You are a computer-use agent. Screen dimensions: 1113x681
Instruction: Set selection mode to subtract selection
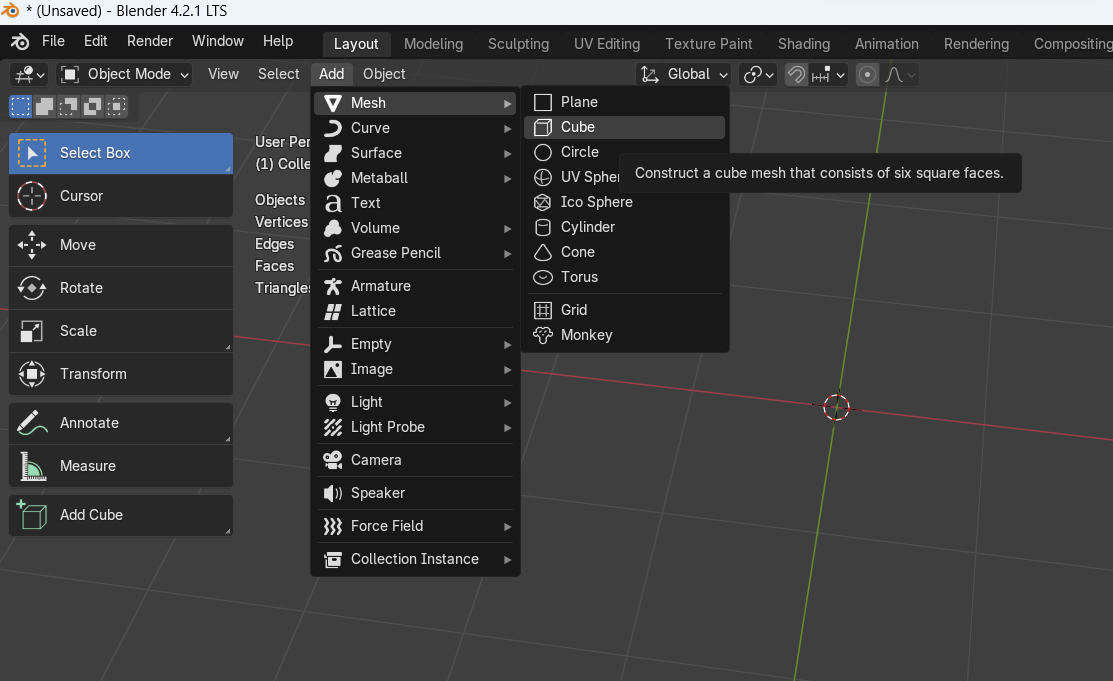(x=68, y=107)
